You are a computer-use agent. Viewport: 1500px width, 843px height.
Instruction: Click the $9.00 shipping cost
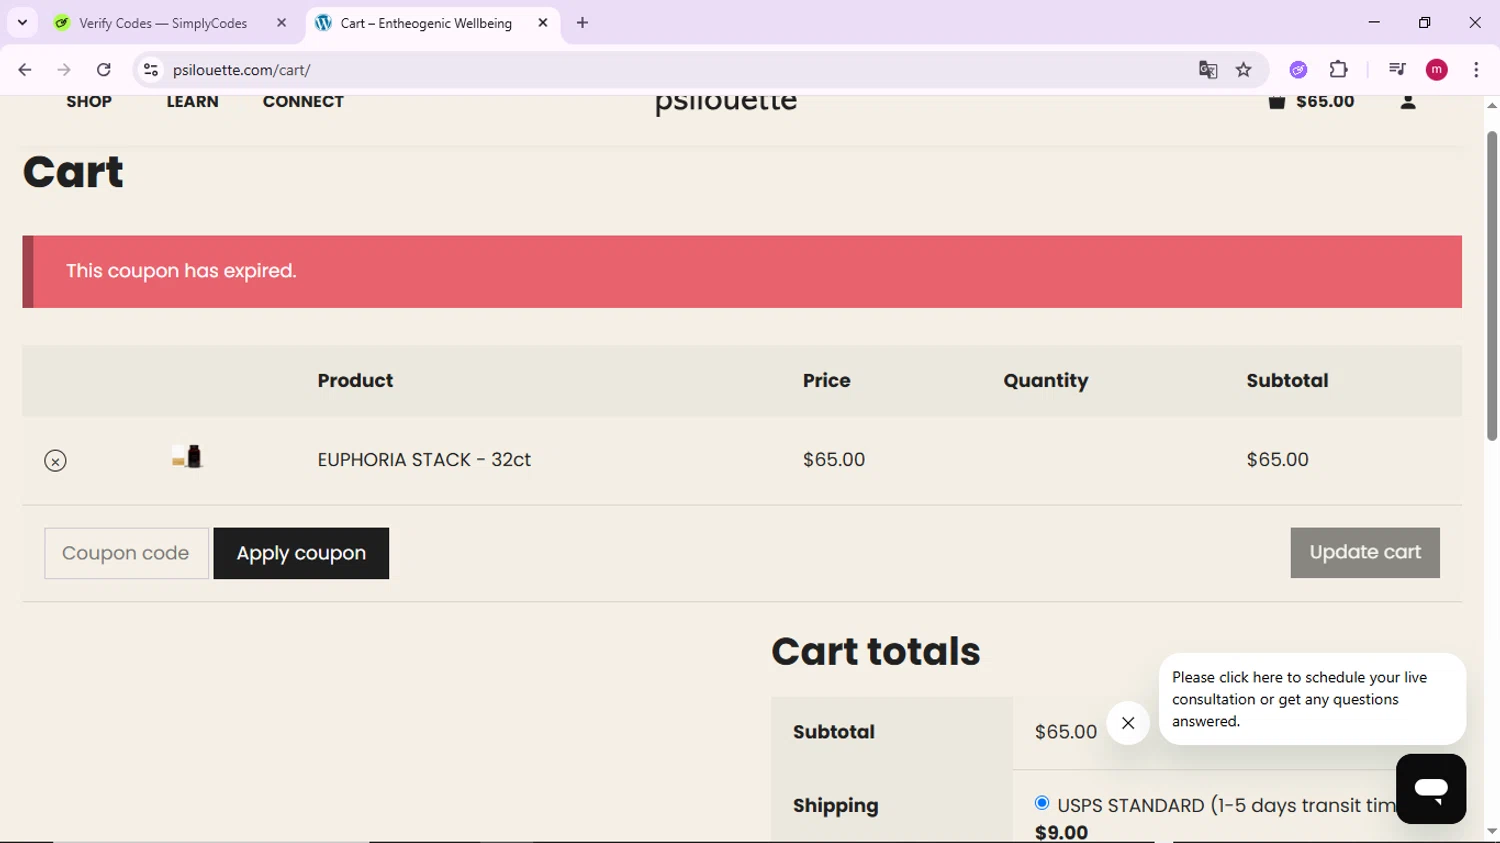pyautogui.click(x=1061, y=832)
